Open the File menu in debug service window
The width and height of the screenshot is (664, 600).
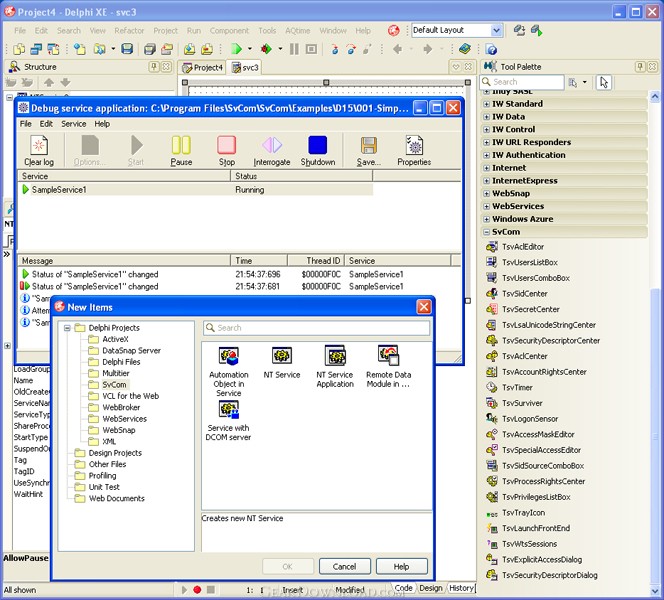pyautogui.click(x=25, y=124)
